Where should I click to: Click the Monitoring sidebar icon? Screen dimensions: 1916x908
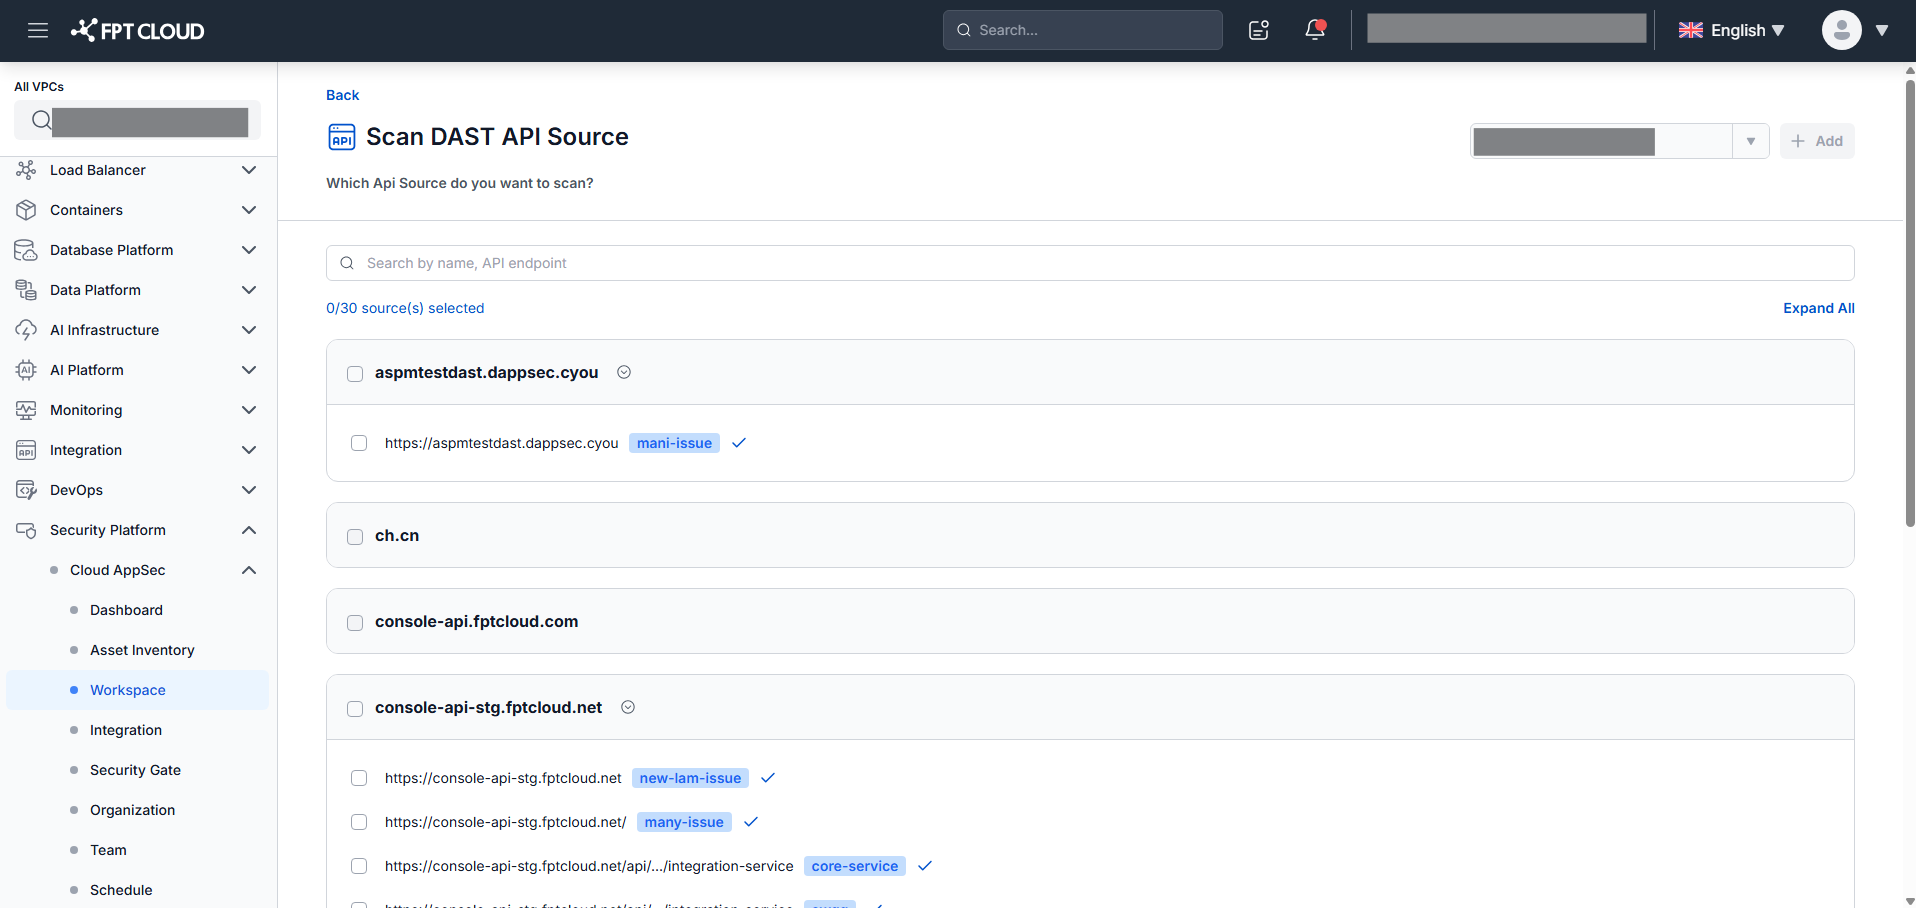[x=26, y=410]
